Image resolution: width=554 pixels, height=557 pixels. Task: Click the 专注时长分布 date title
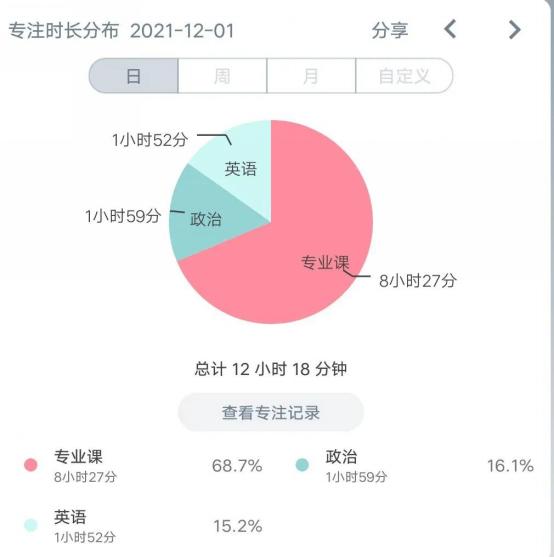point(121,30)
